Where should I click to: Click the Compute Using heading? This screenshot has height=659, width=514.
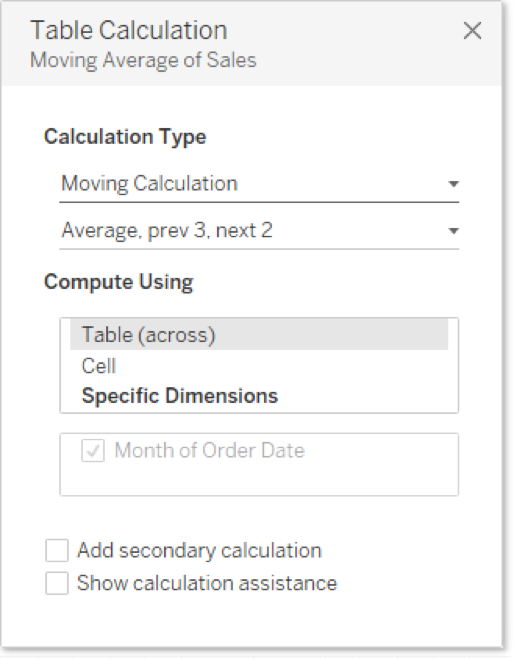tap(119, 282)
